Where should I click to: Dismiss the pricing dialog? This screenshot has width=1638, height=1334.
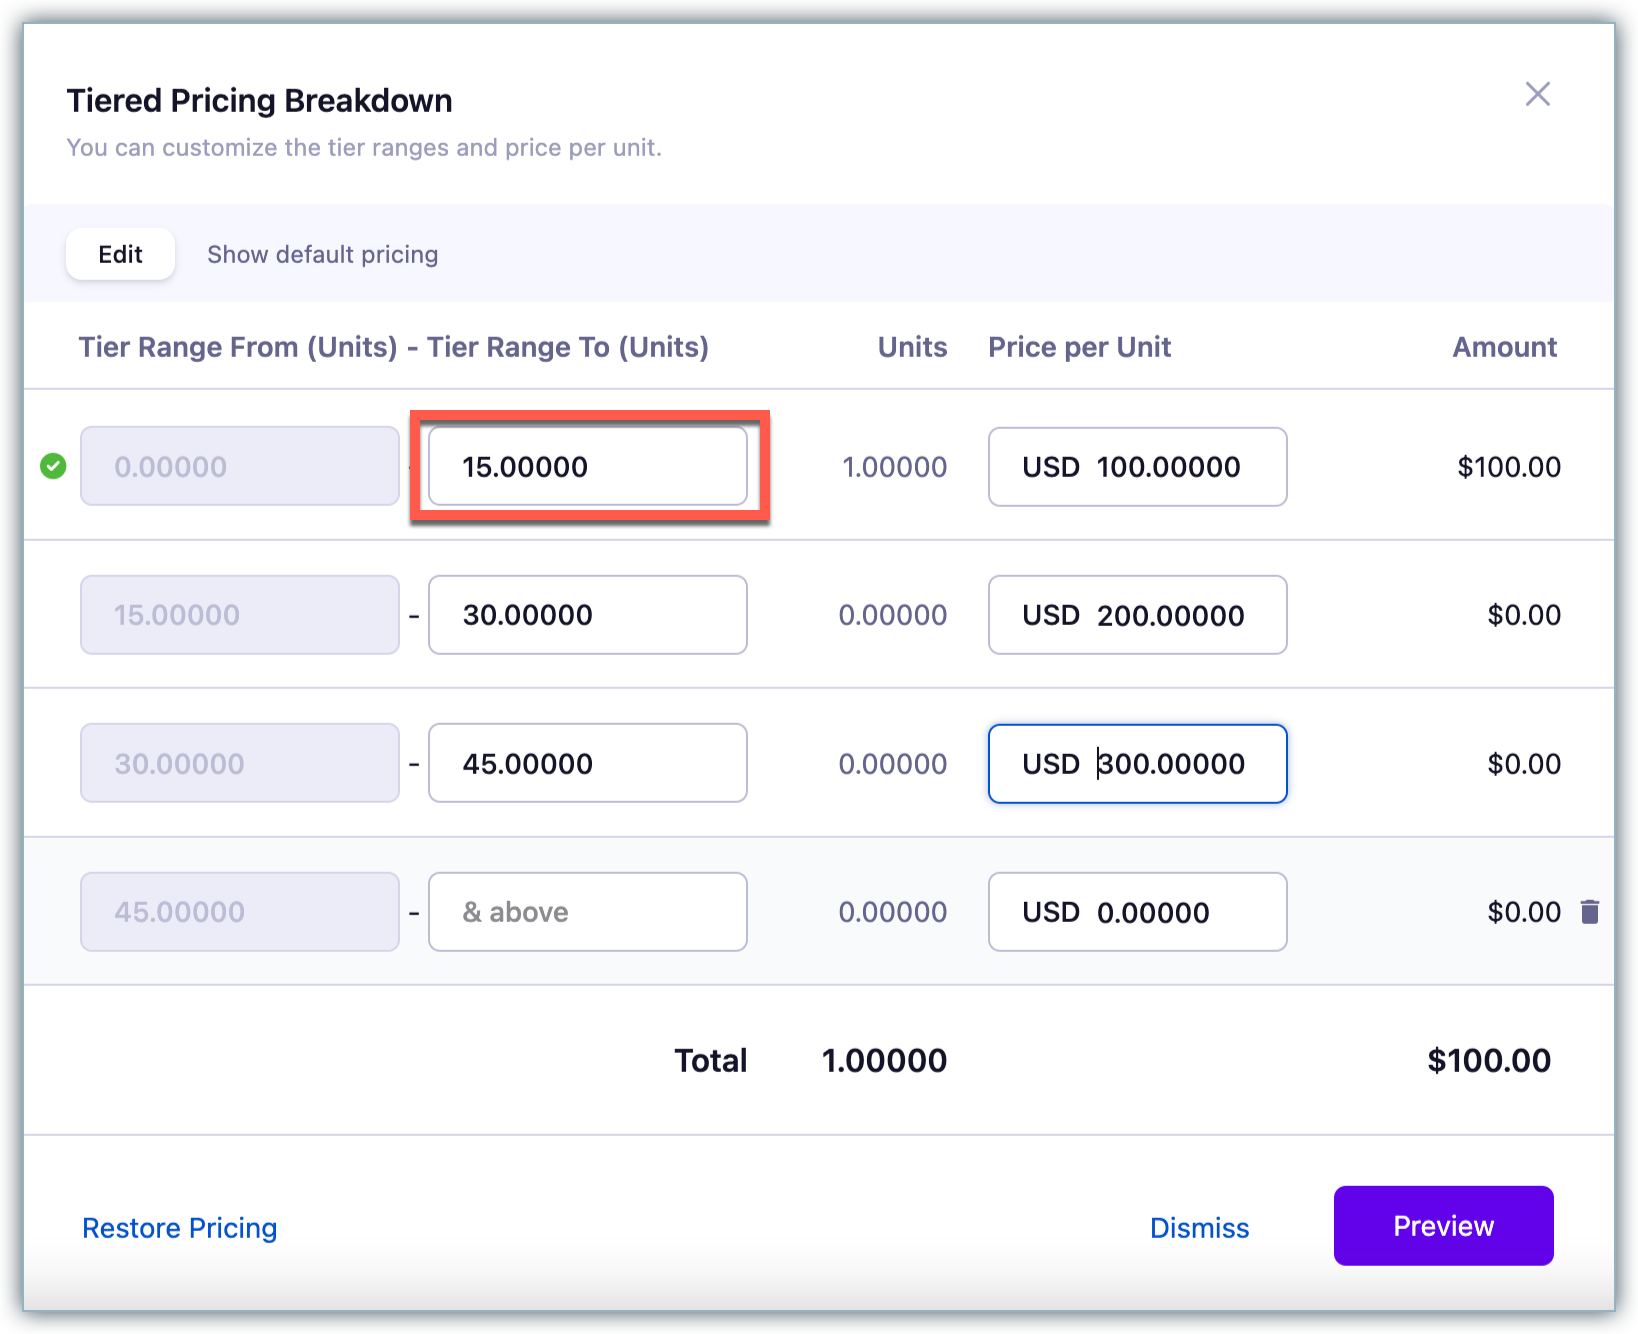(1199, 1227)
